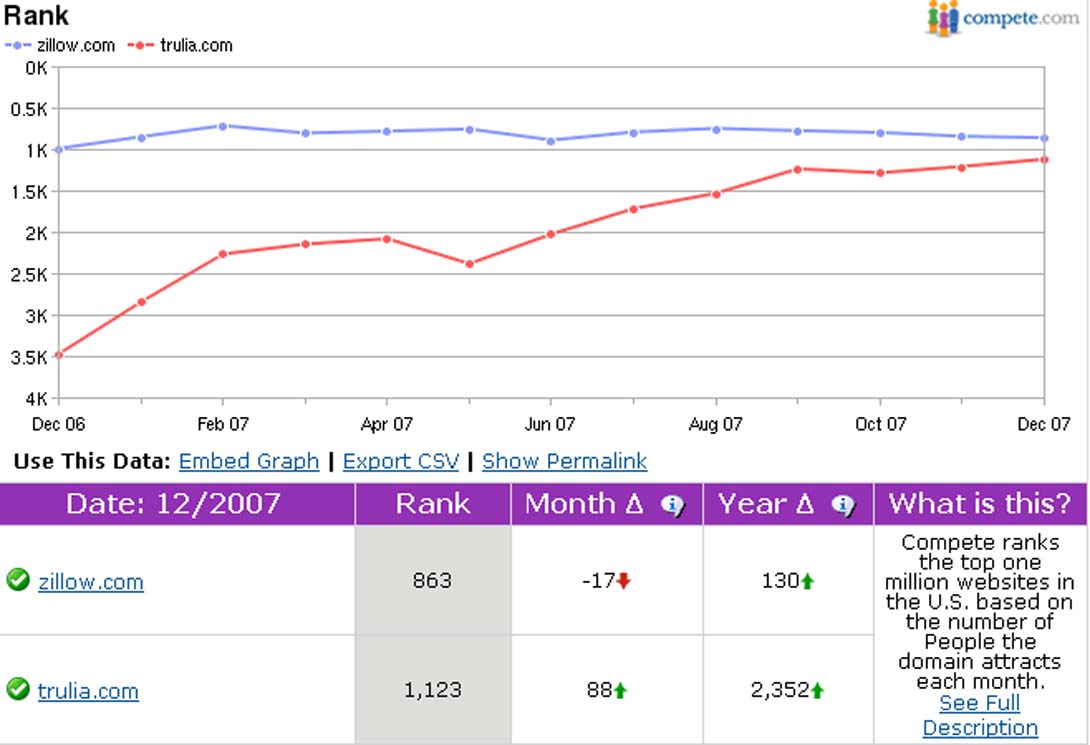Click green up arrow beside 2,352

(818, 690)
